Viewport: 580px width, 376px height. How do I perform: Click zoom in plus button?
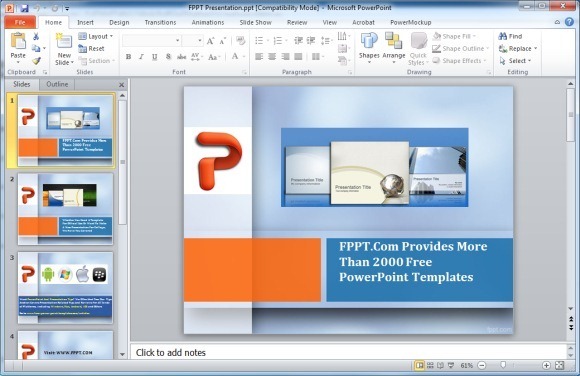tap(546, 366)
